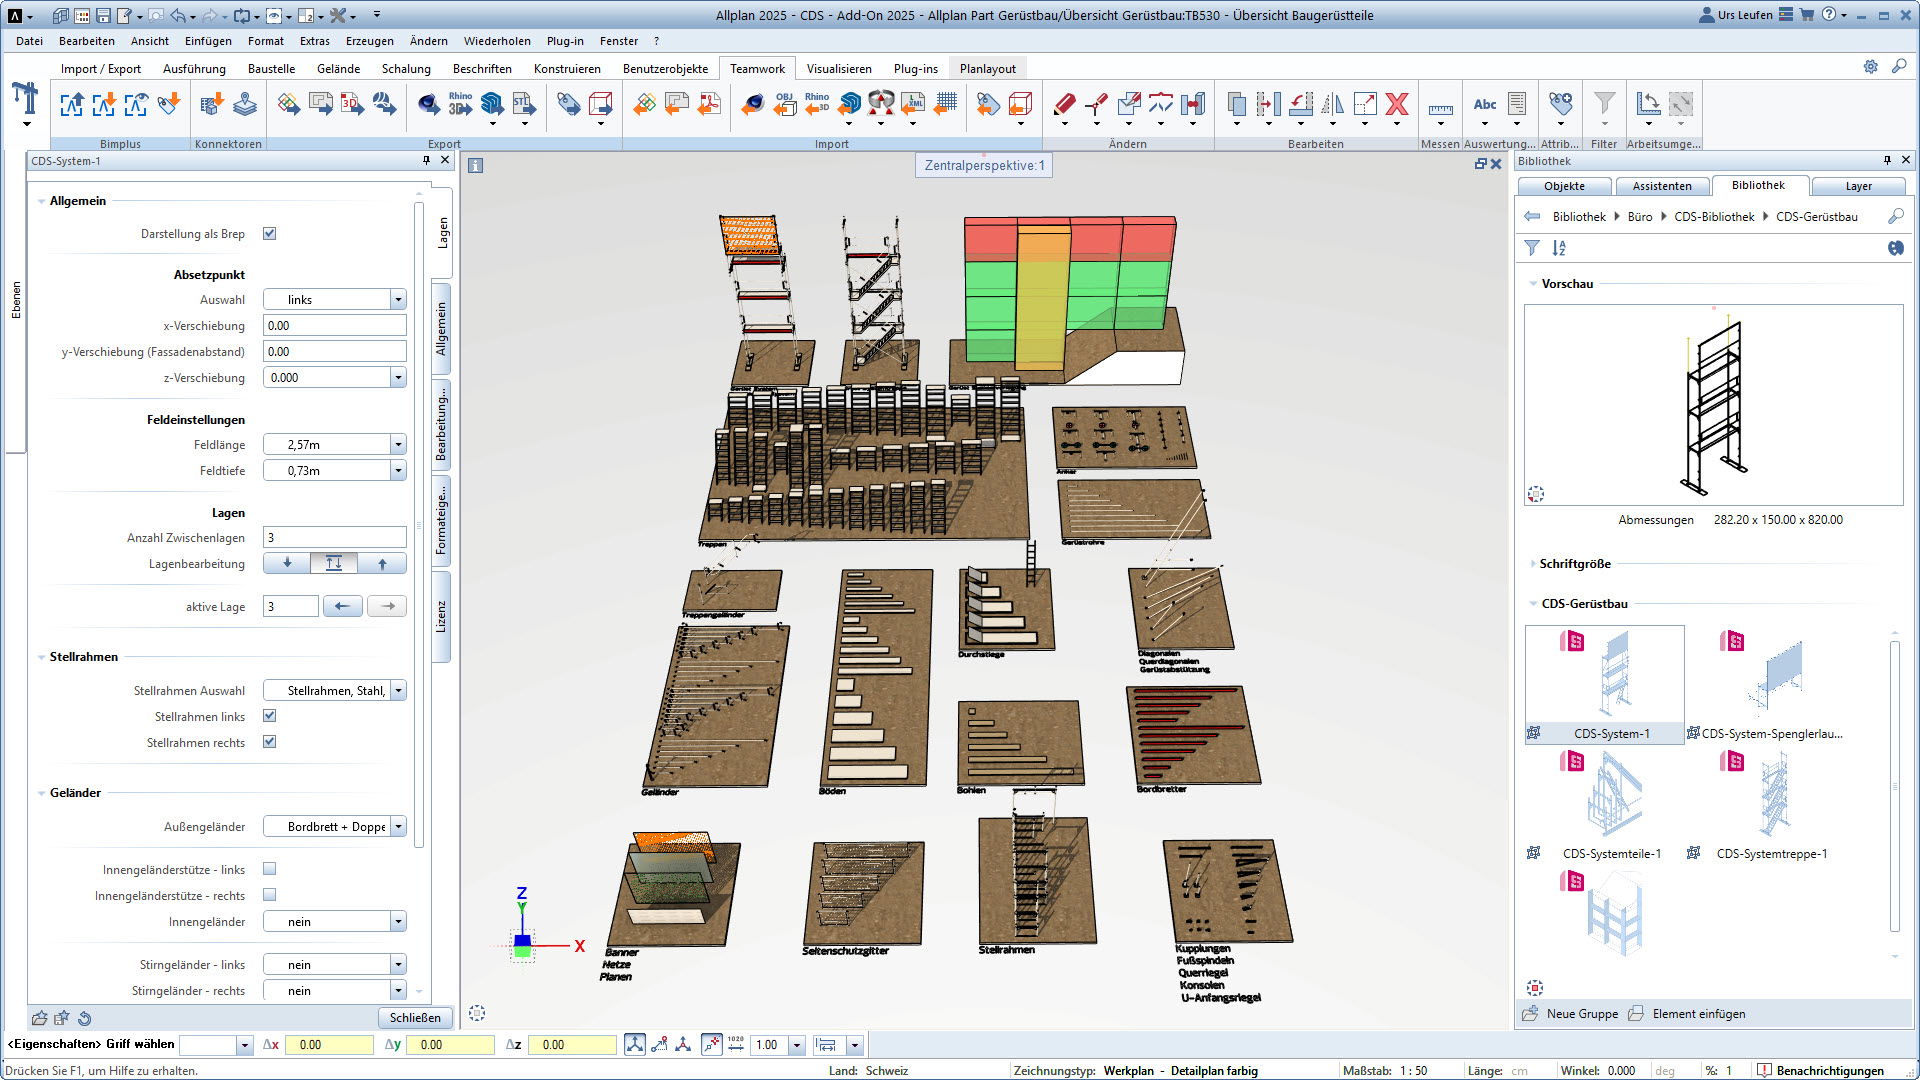The width and height of the screenshot is (1920, 1080).
Task: Click the Δx coordinate input field
Action: point(329,1045)
